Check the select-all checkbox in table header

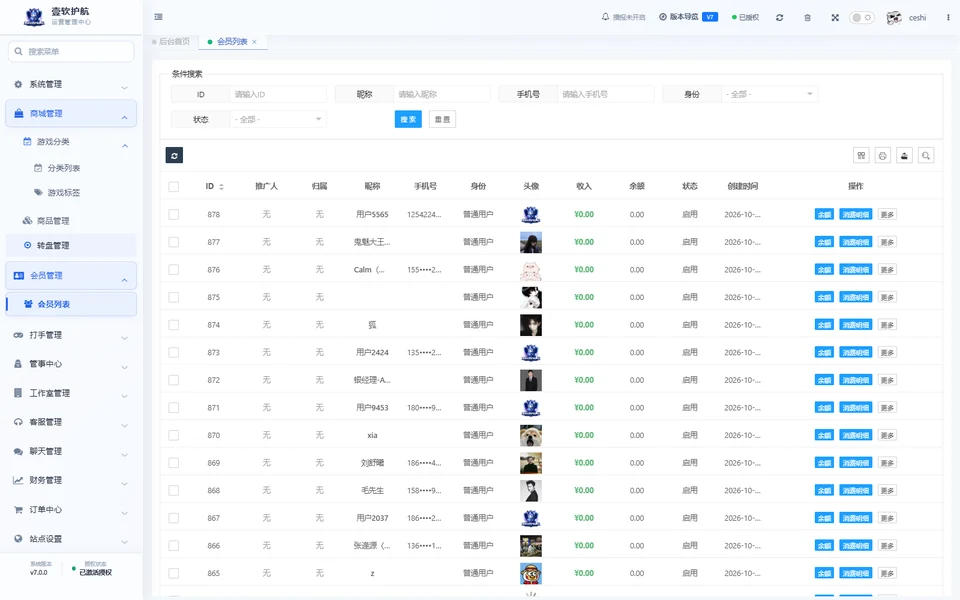174,187
